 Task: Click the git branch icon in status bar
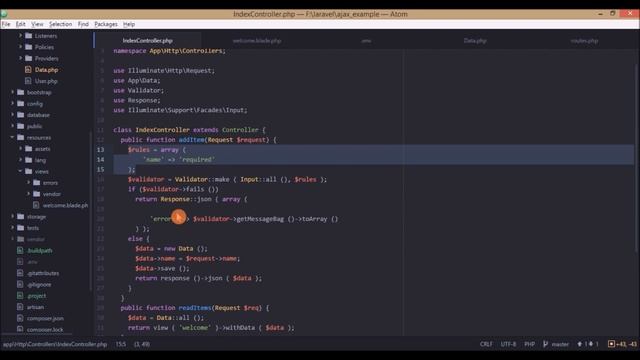pyautogui.click(x=546, y=344)
